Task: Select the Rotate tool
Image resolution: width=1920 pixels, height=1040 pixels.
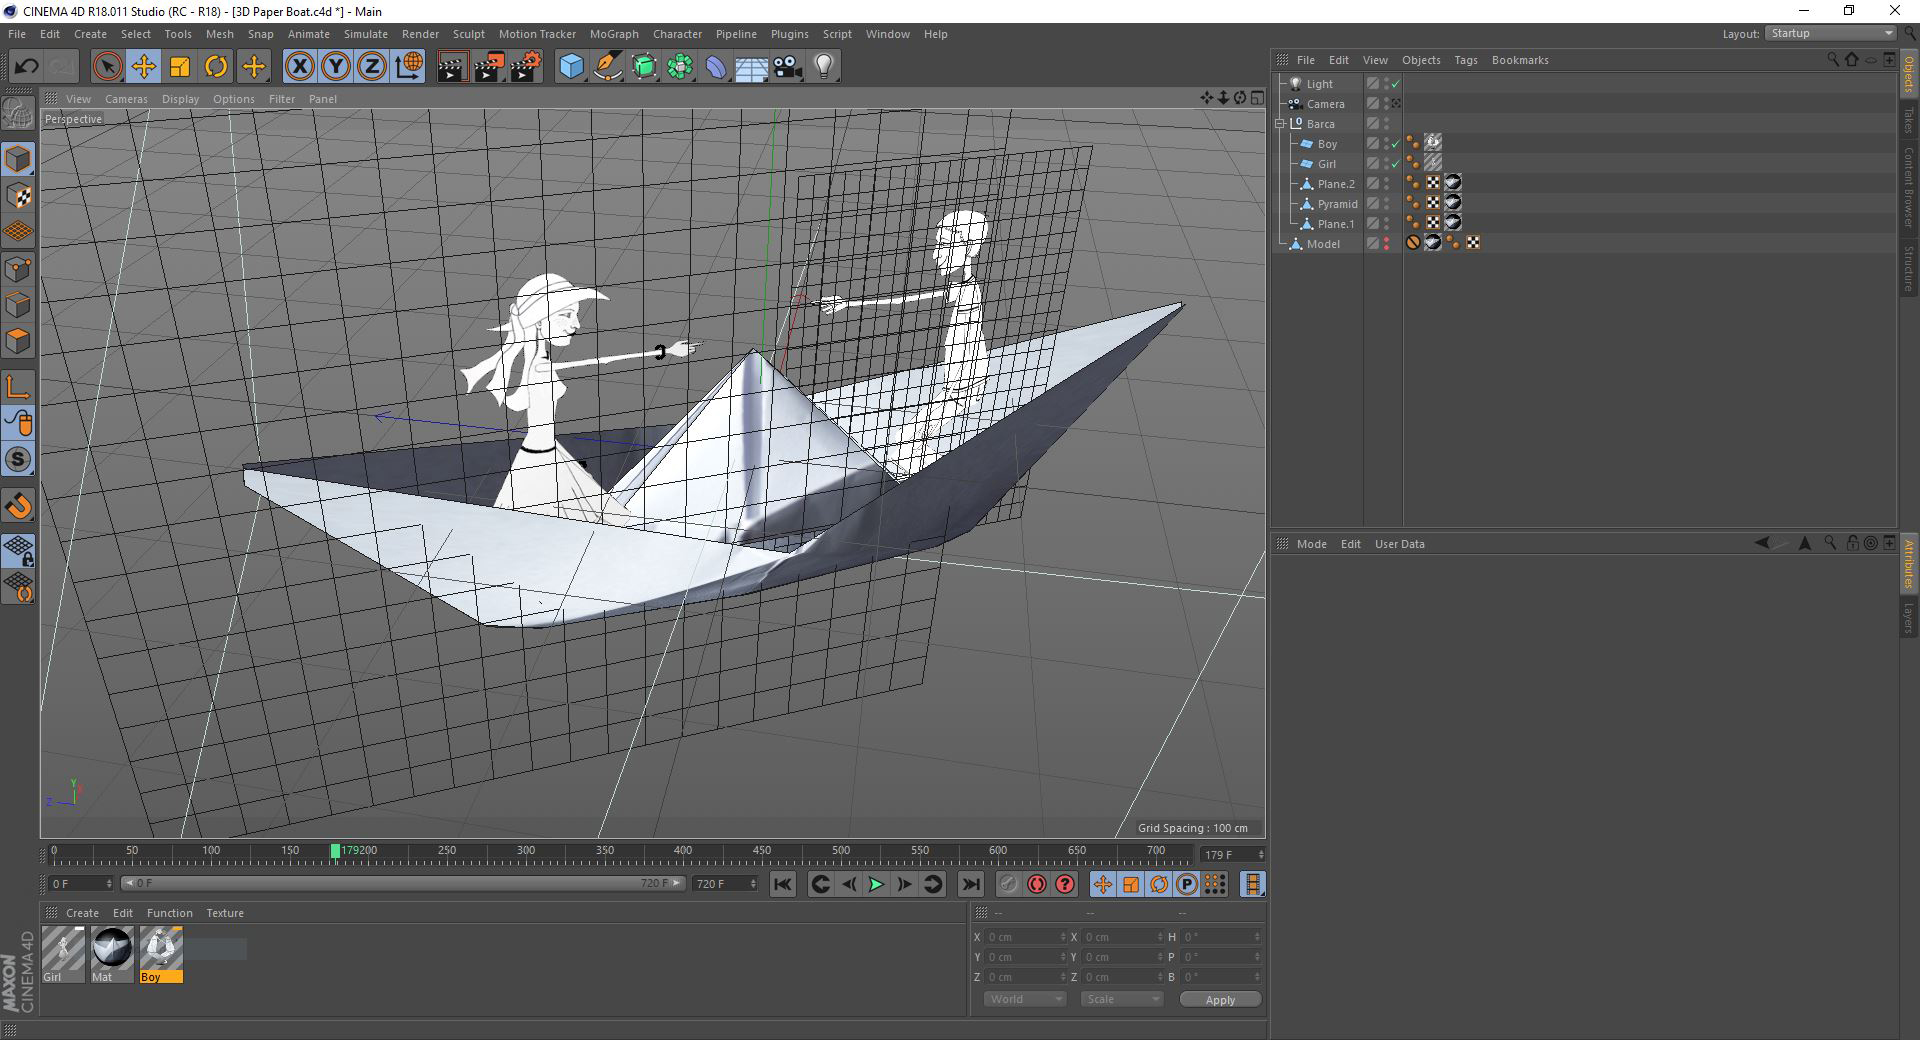Action: (x=216, y=67)
